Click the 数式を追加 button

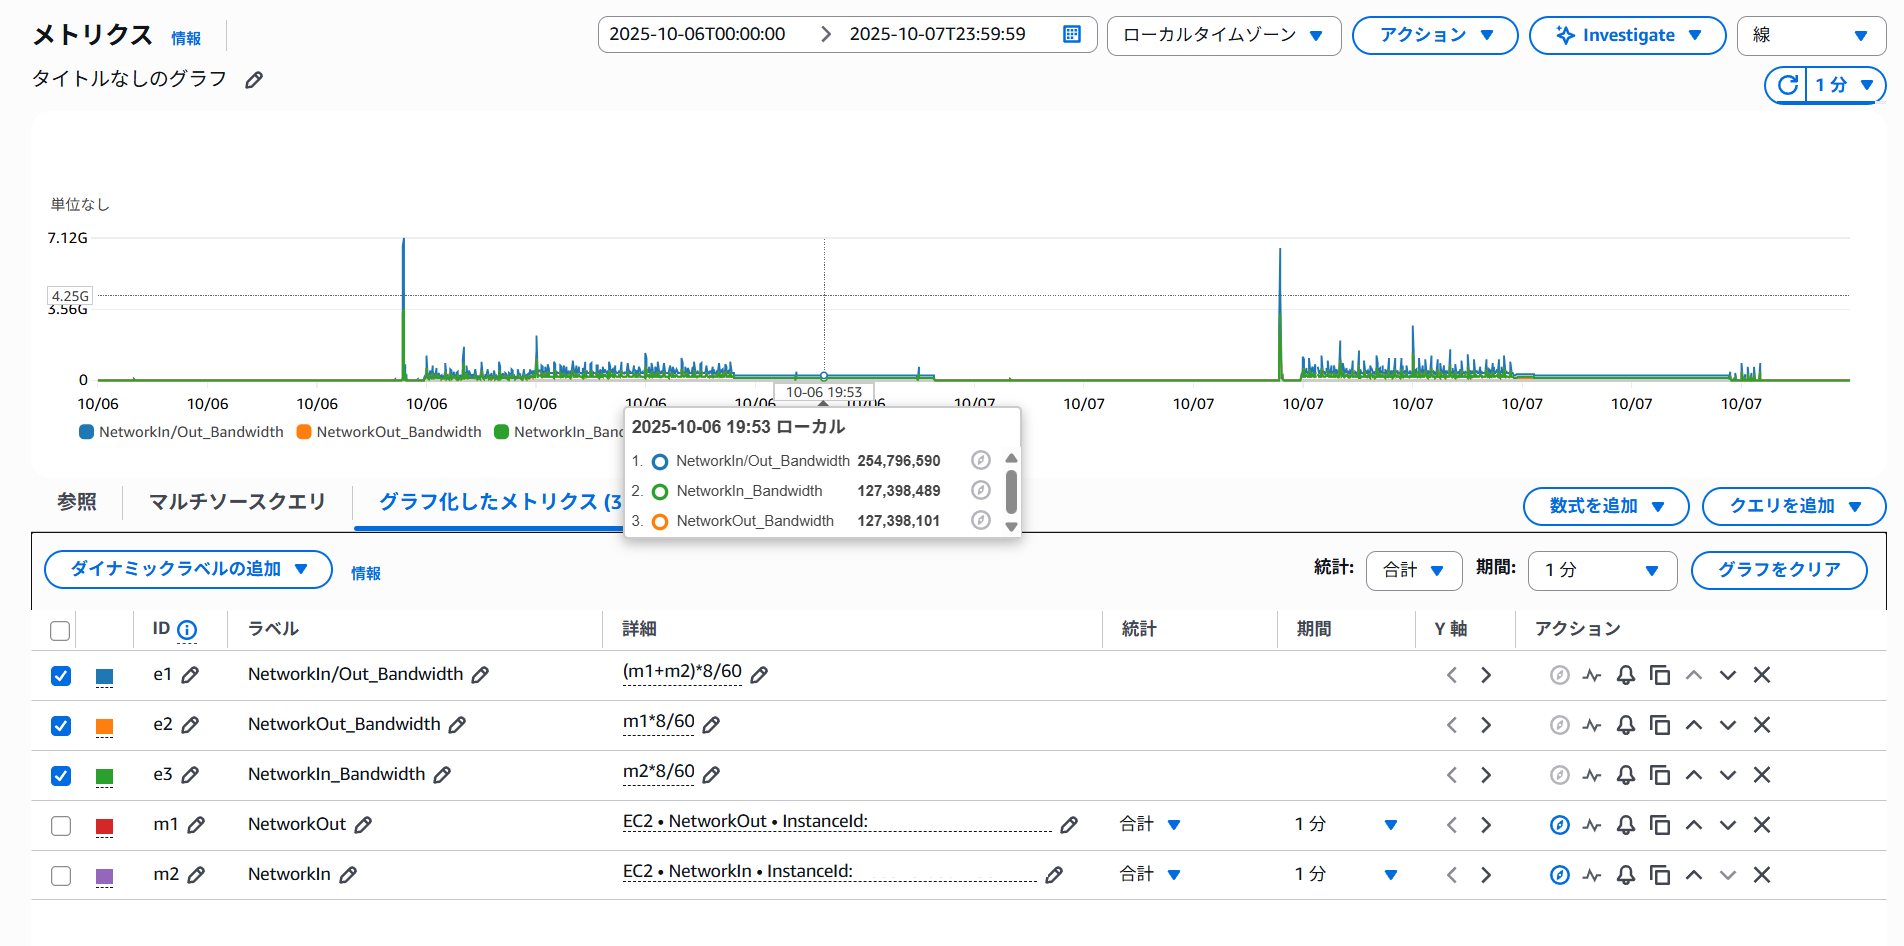point(1605,506)
